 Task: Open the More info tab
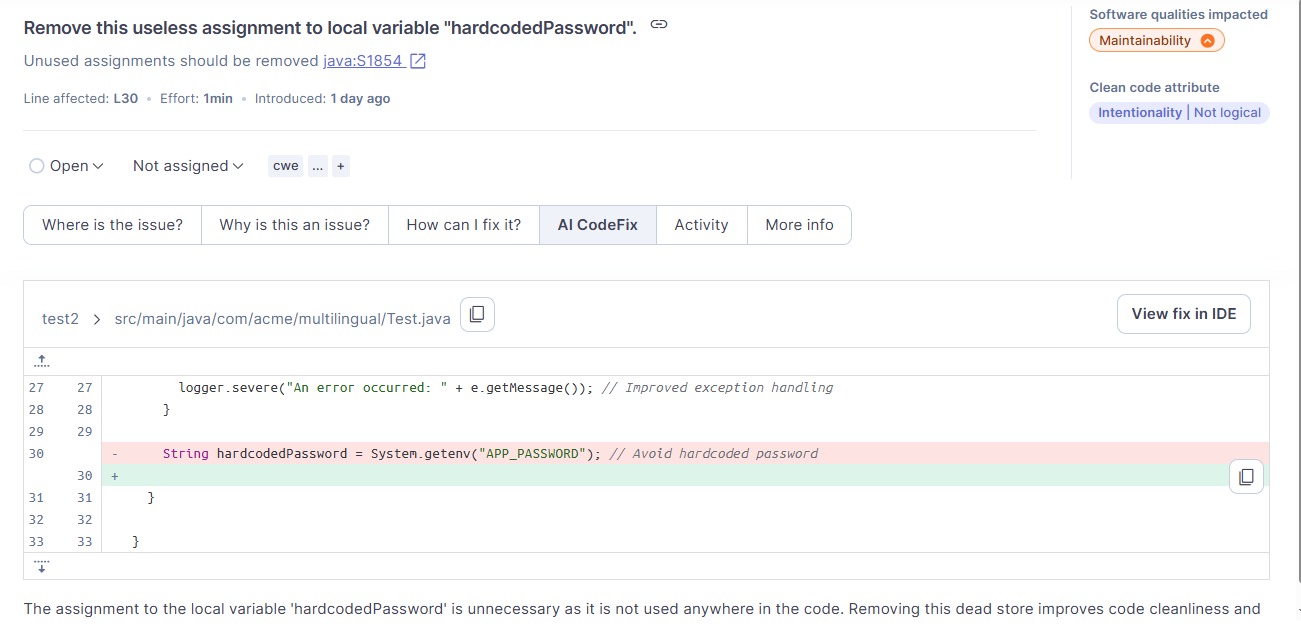pos(799,225)
